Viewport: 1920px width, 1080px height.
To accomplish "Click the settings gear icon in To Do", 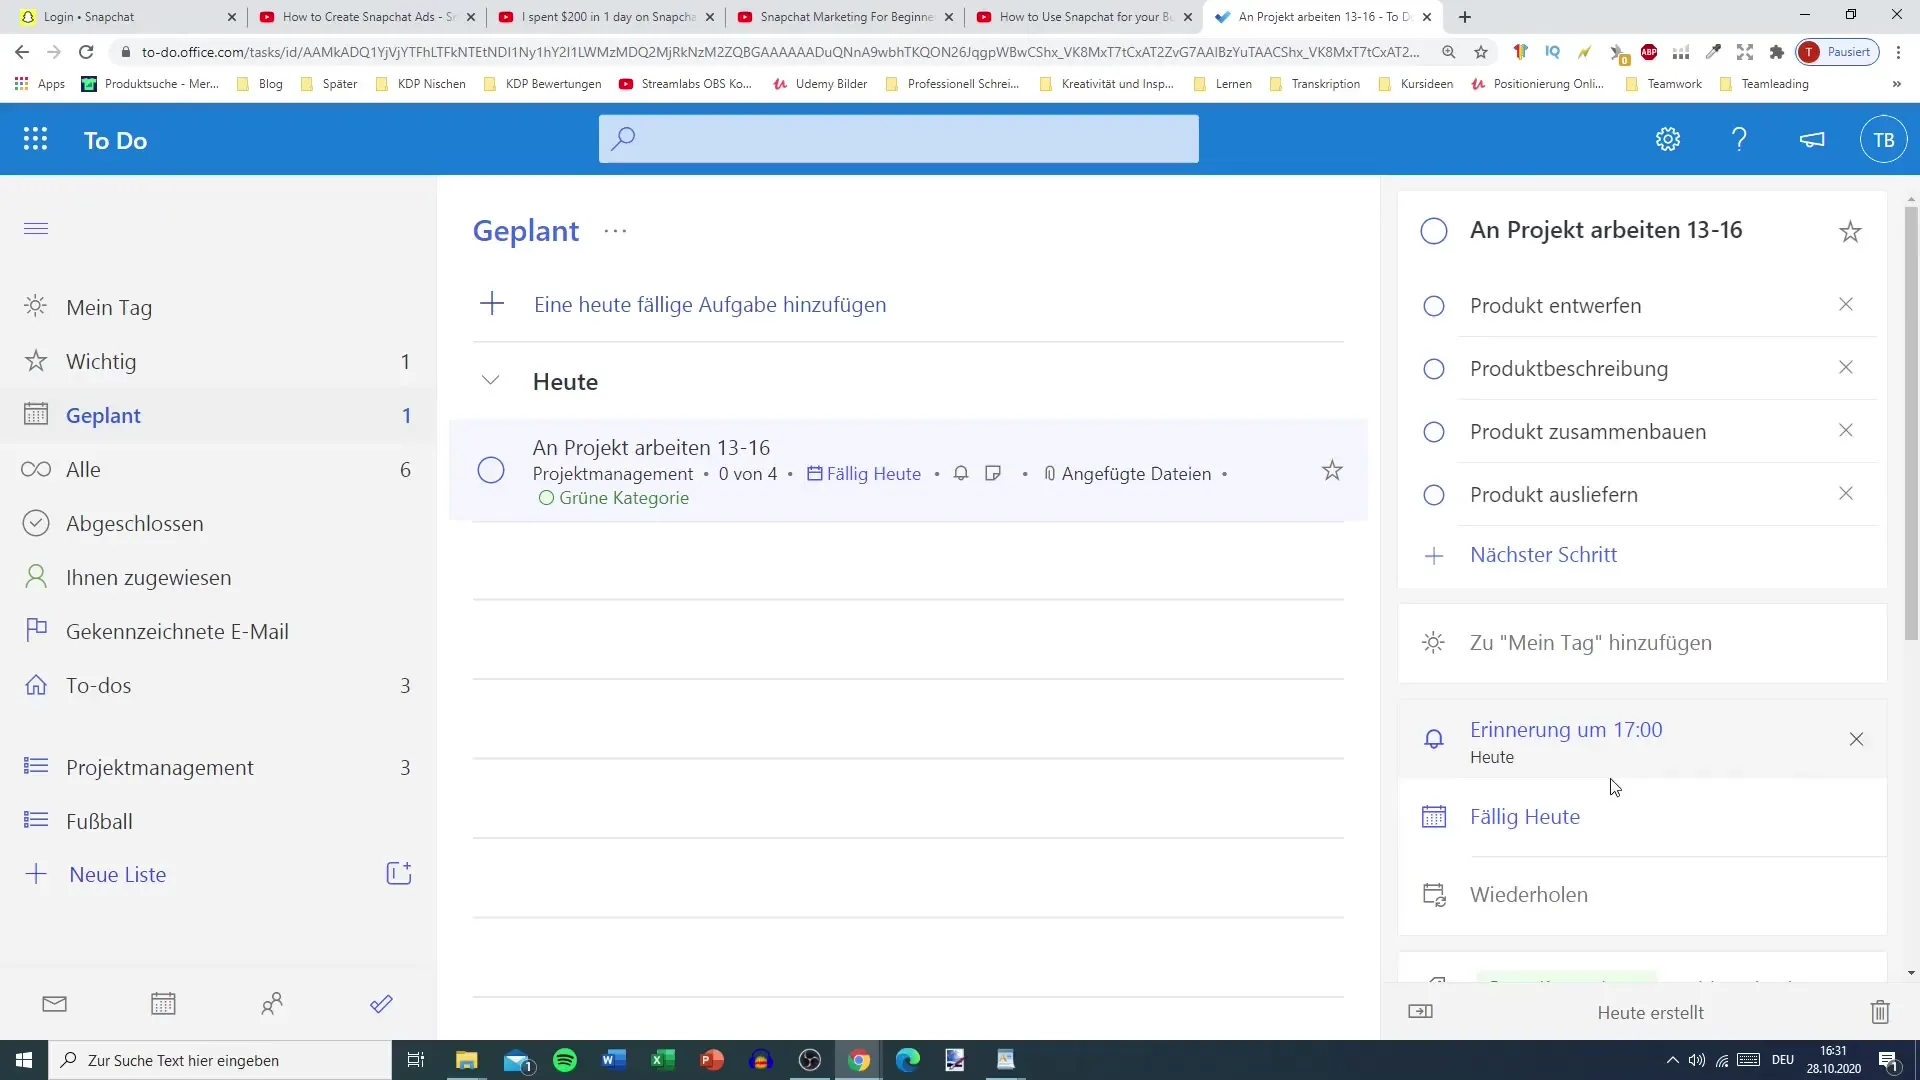I will (x=1668, y=138).
